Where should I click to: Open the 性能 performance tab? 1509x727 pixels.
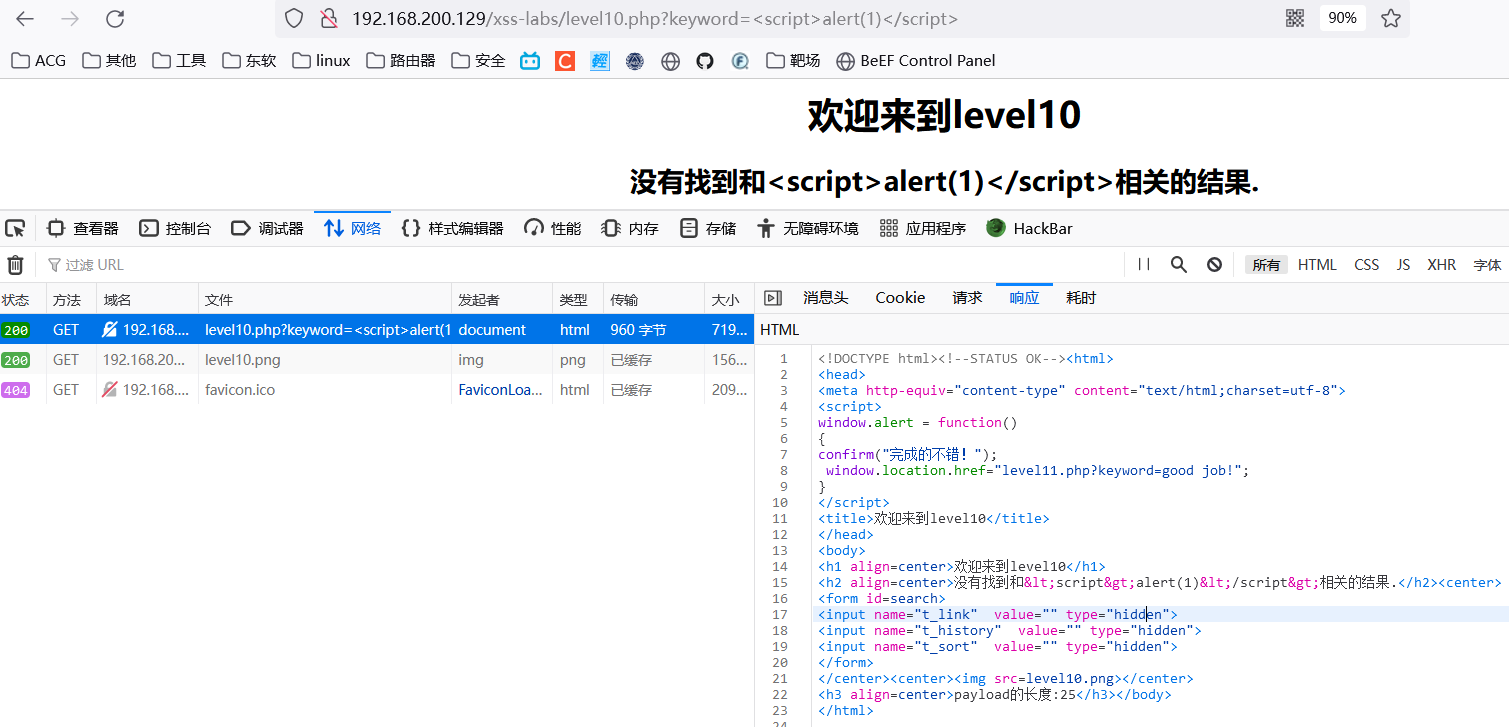(x=553, y=229)
